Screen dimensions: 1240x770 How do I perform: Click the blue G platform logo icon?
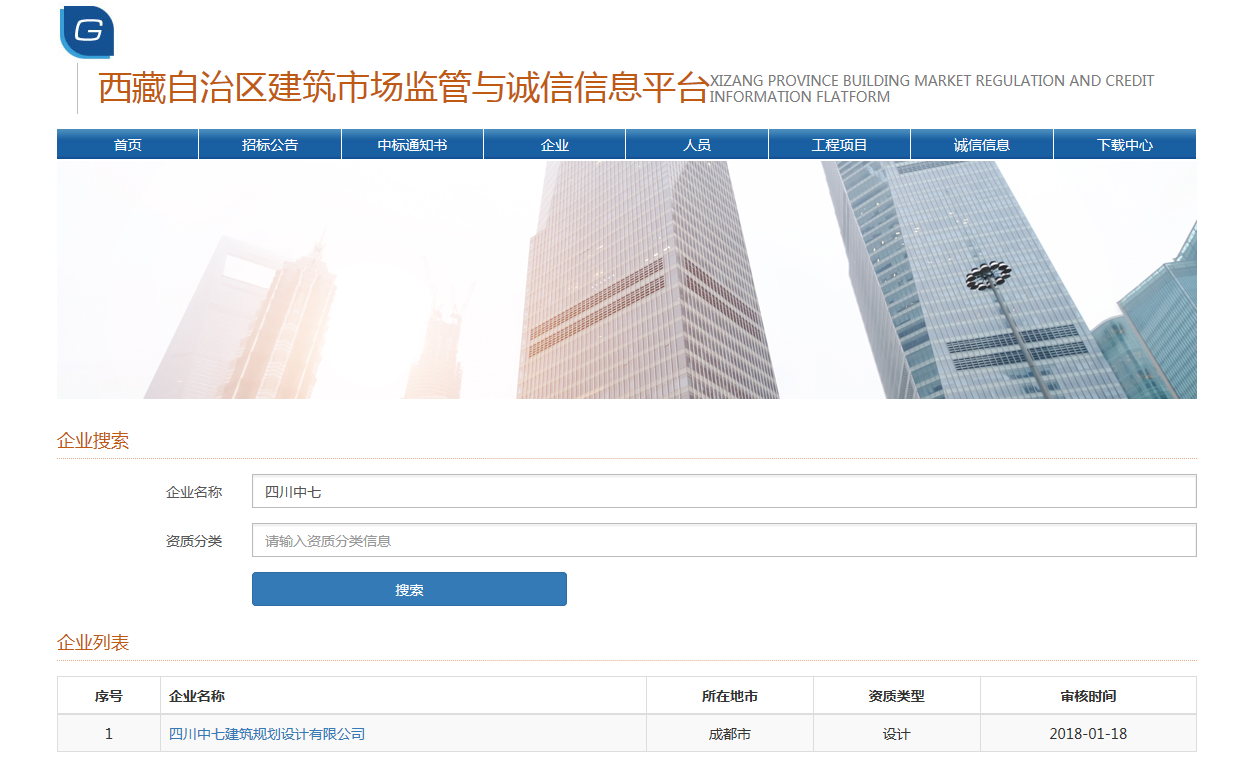pyautogui.click(x=86, y=31)
